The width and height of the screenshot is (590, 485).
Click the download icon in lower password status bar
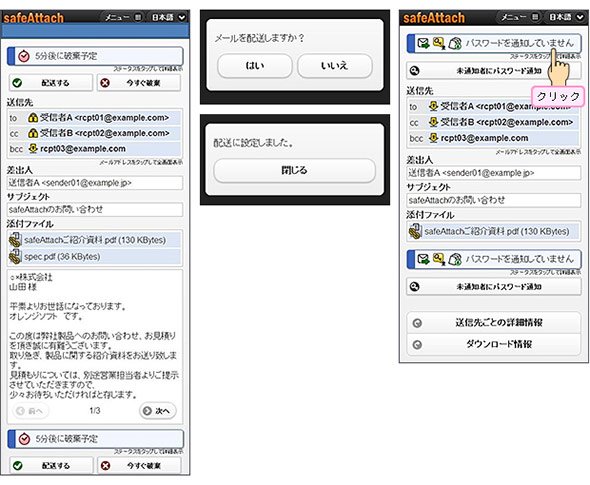click(455, 259)
